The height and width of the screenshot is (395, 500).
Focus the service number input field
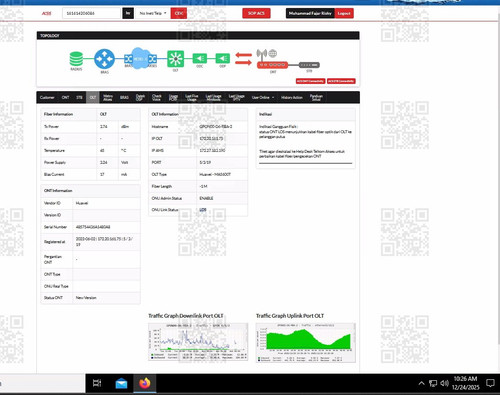pyautogui.click(x=91, y=13)
